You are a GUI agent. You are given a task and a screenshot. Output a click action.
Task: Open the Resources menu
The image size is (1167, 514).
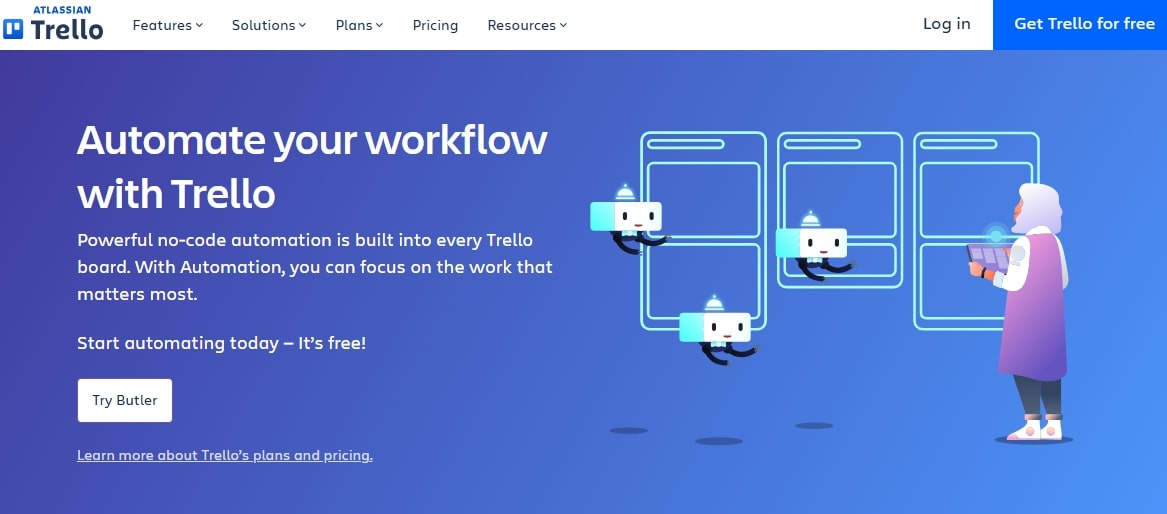[527, 25]
